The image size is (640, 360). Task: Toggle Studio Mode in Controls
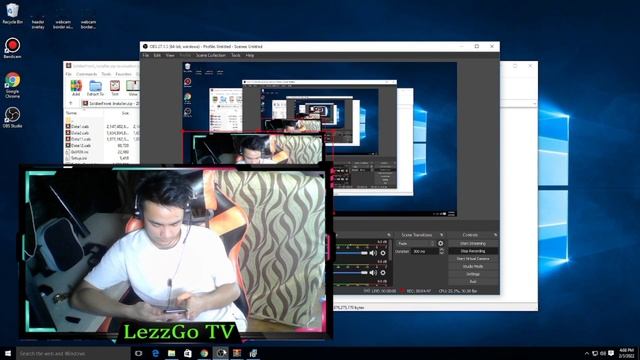pyautogui.click(x=473, y=266)
